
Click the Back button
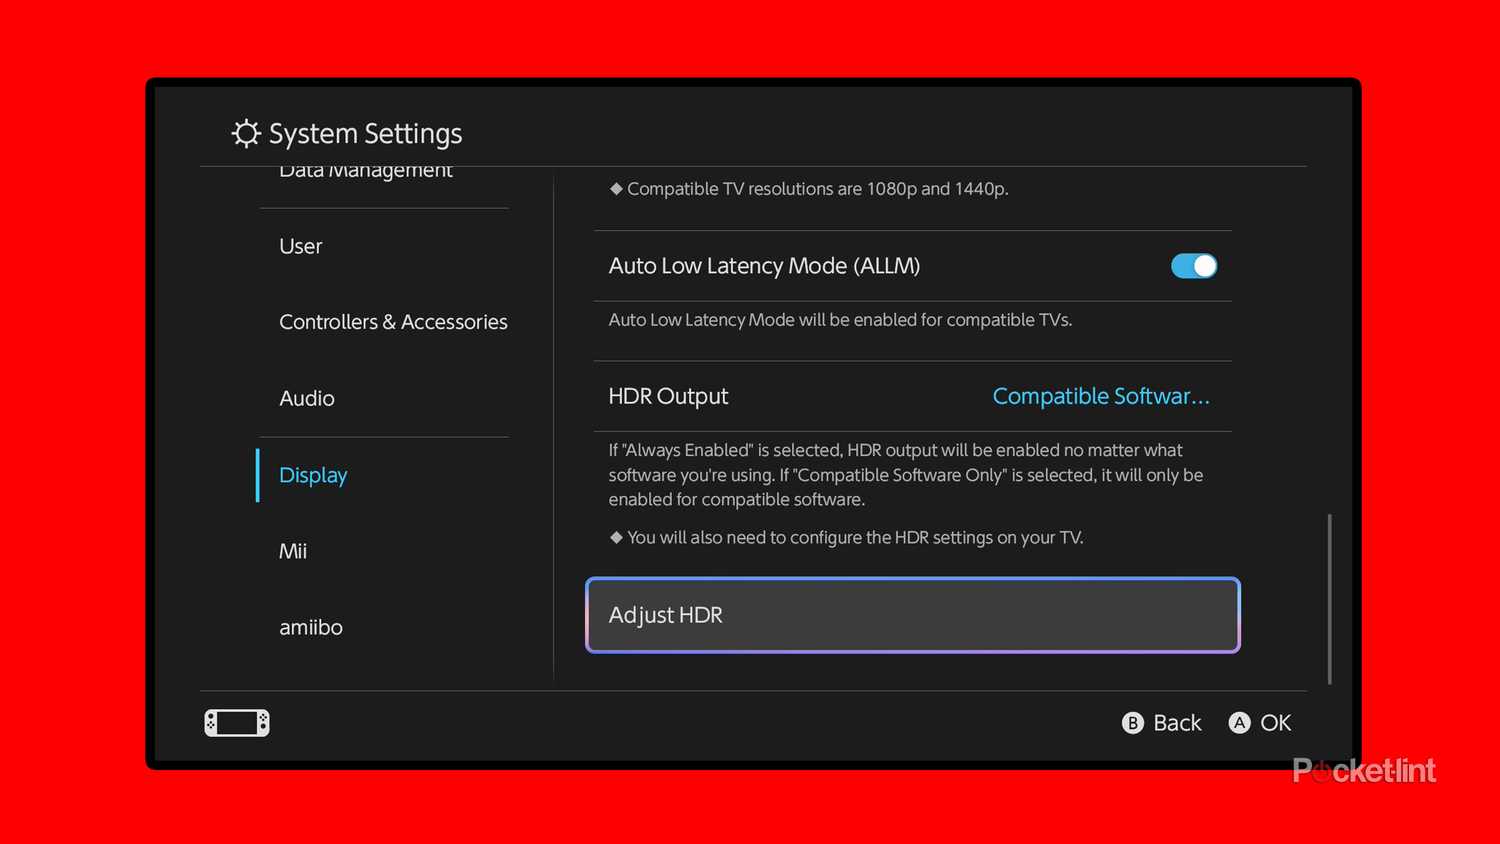1161,722
